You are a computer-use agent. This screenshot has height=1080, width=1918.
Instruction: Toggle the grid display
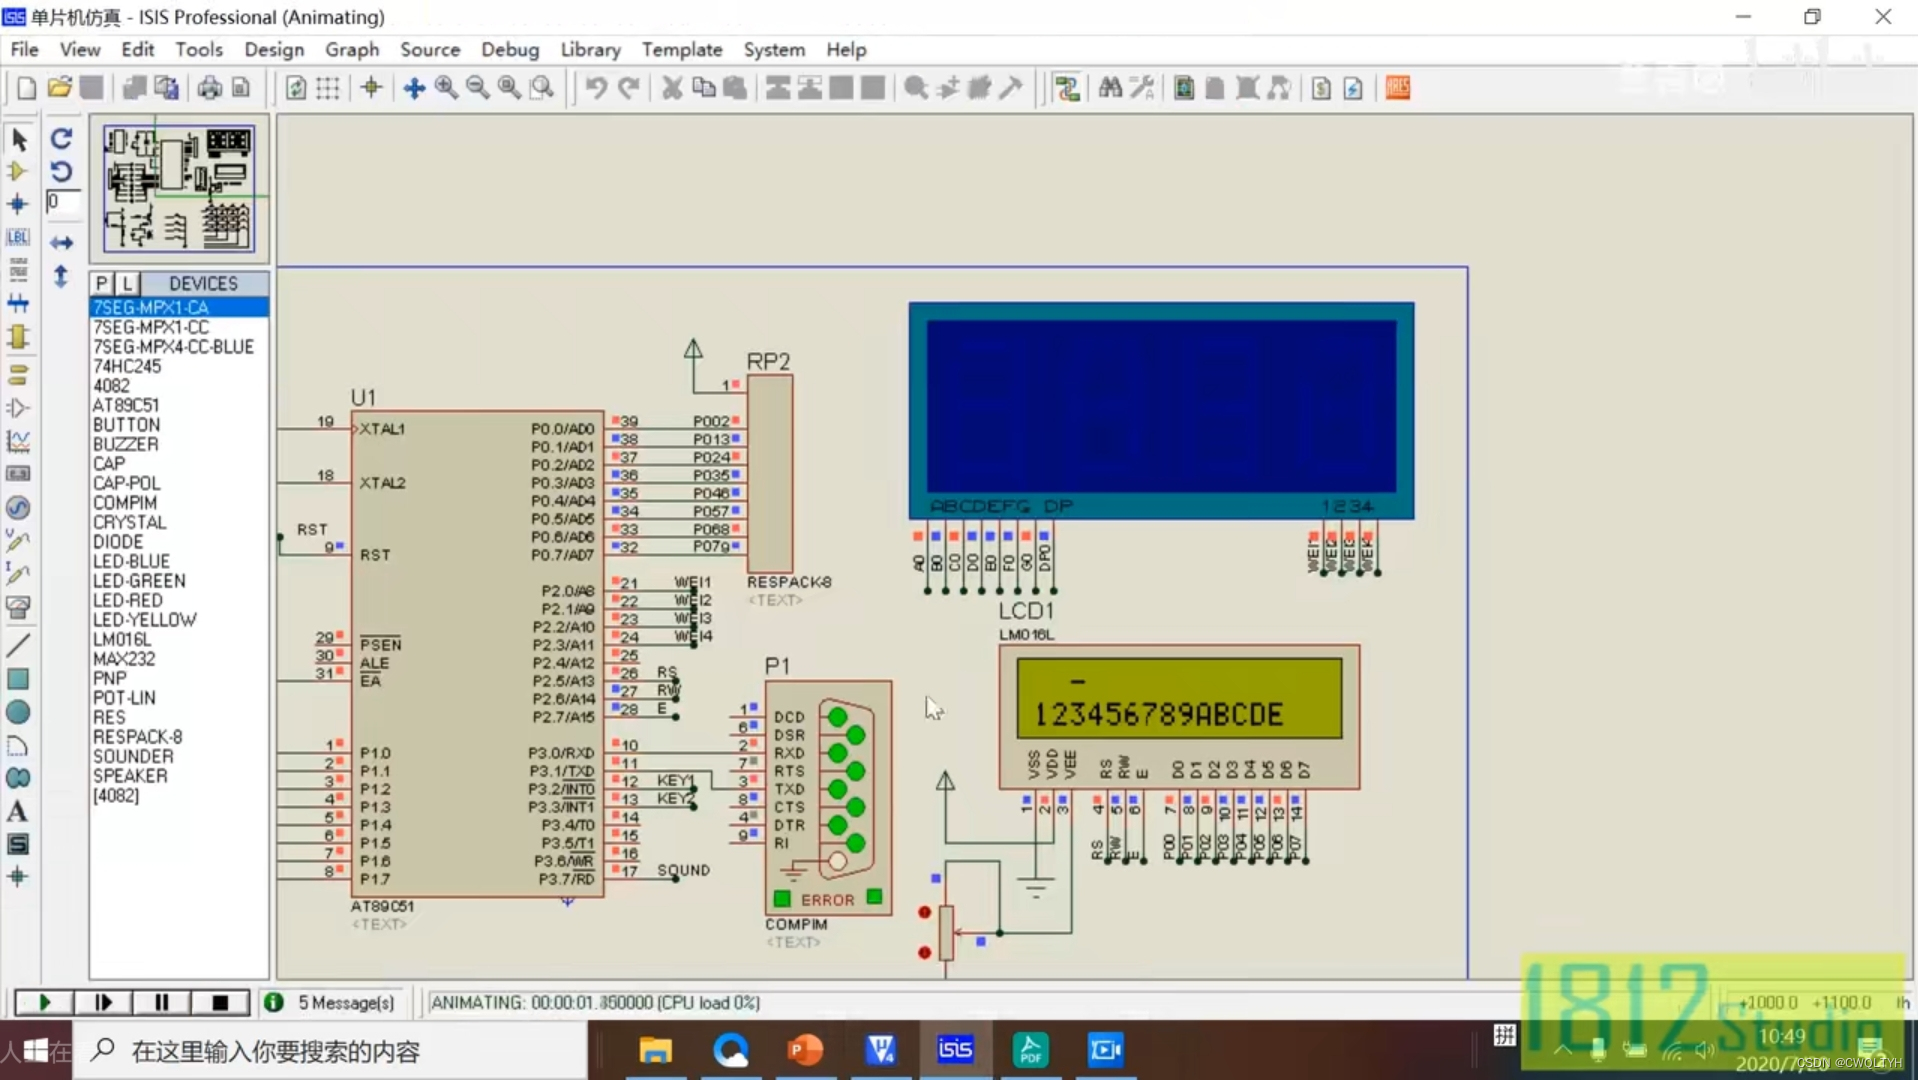[x=328, y=88]
